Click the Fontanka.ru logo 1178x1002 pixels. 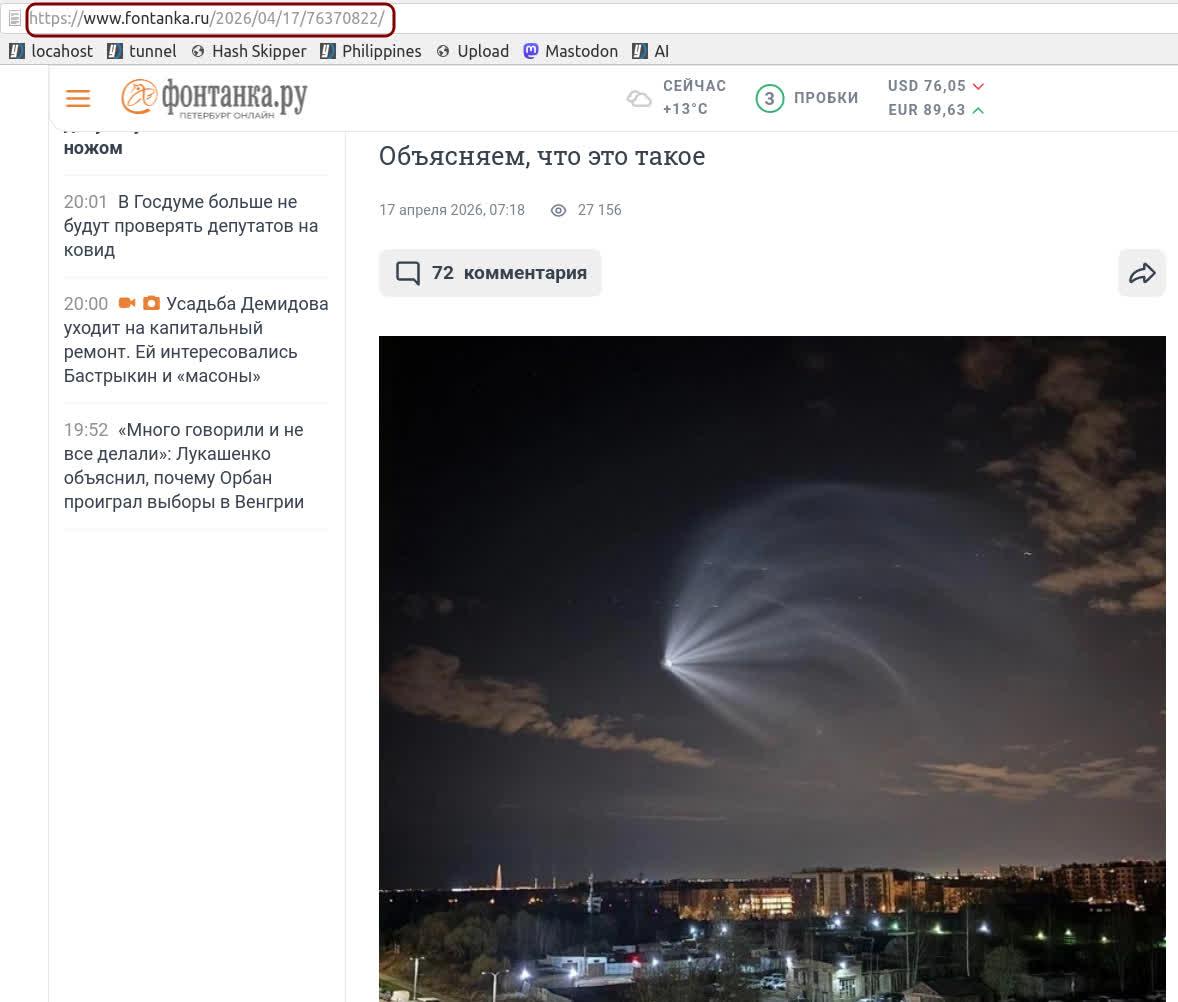214,98
